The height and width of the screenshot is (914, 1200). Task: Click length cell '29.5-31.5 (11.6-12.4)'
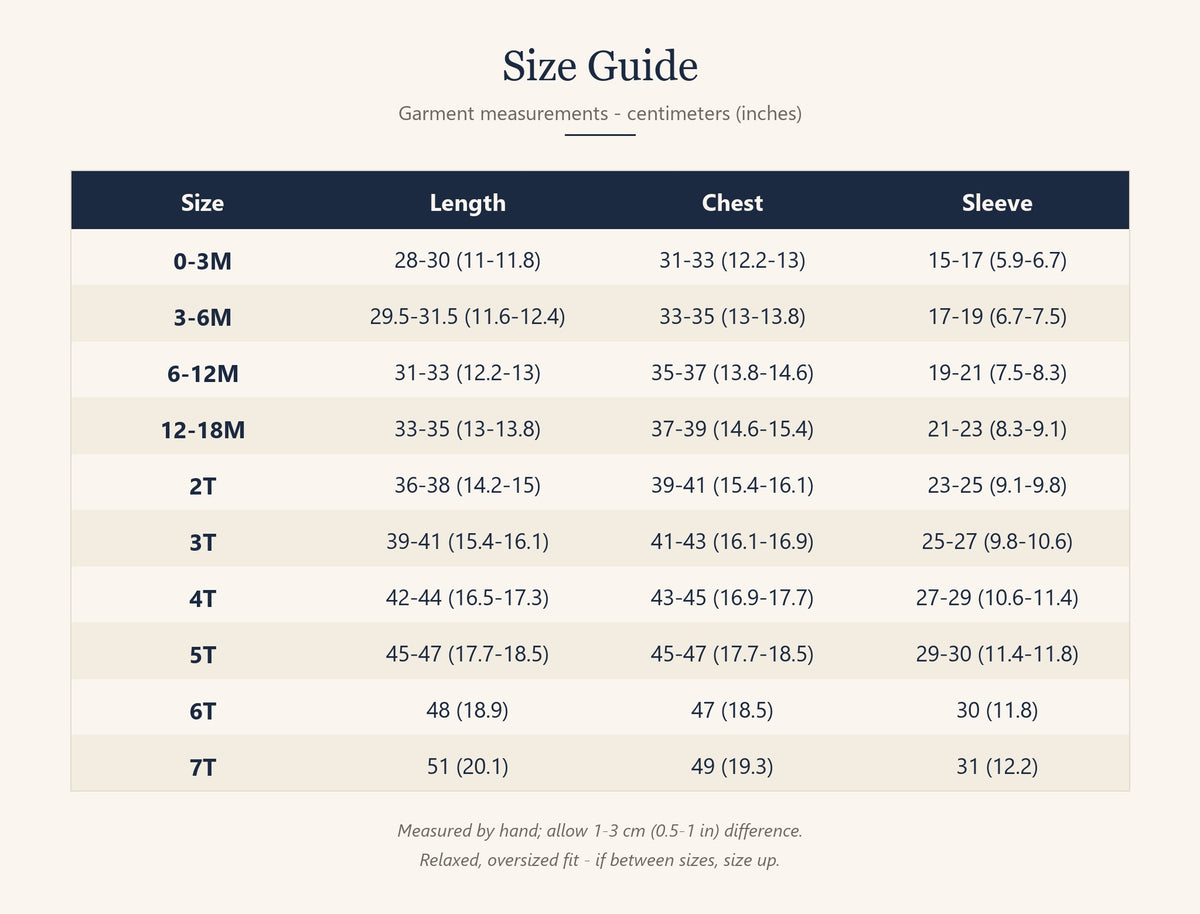coord(467,317)
